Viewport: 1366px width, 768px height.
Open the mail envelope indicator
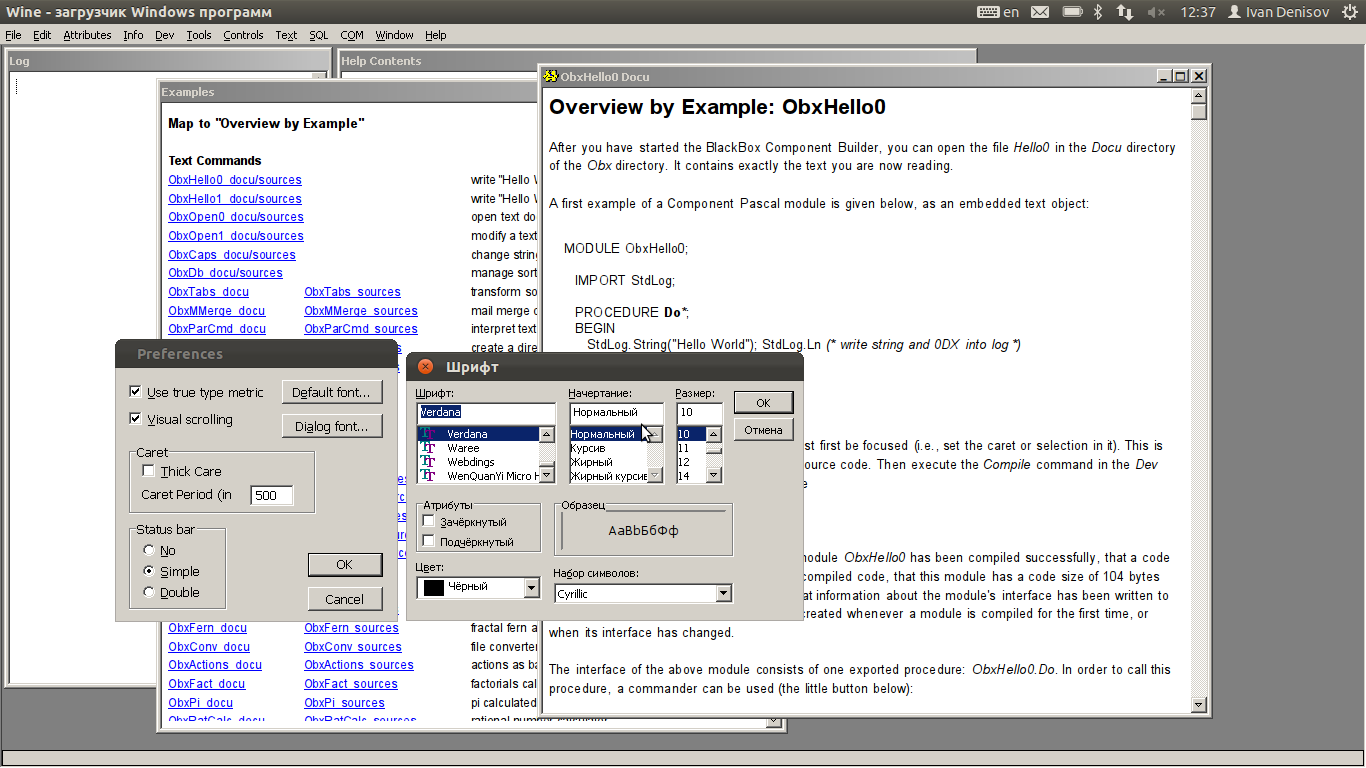[1040, 12]
